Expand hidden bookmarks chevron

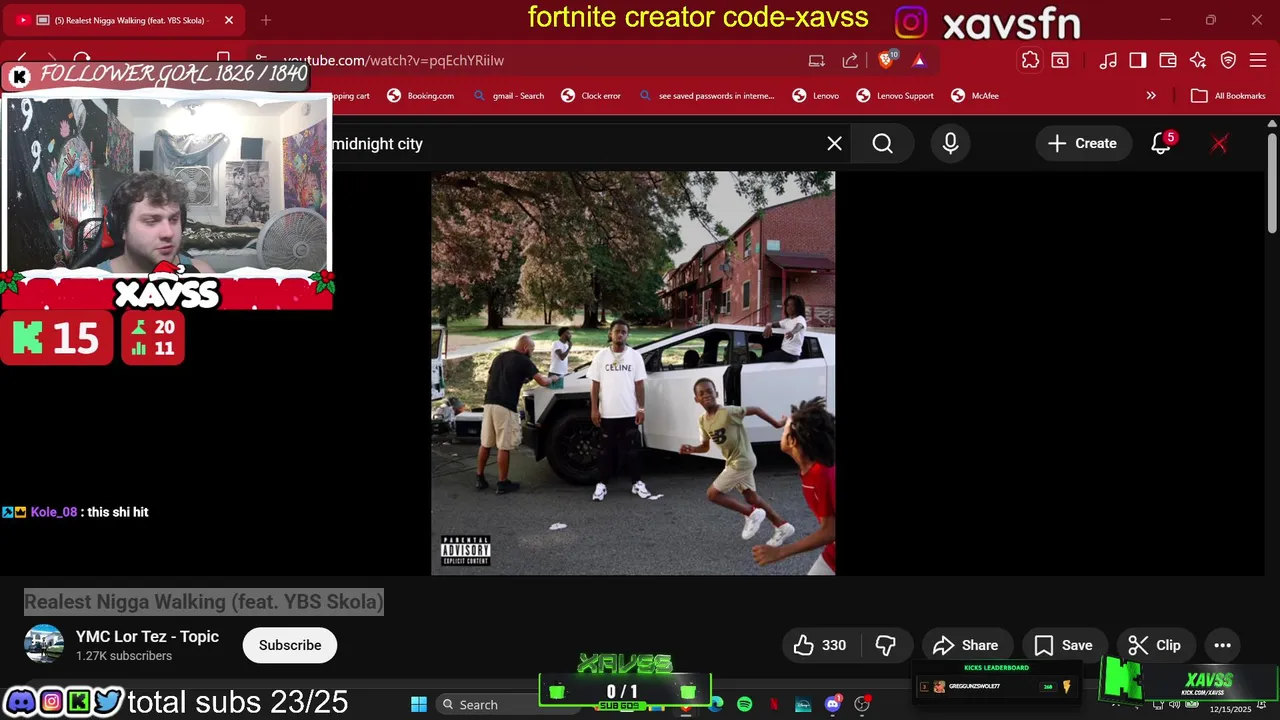click(x=1151, y=96)
